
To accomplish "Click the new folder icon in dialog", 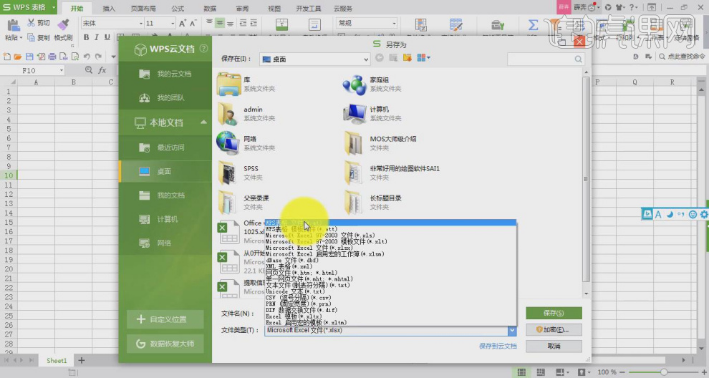I will (x=407, y=58).
